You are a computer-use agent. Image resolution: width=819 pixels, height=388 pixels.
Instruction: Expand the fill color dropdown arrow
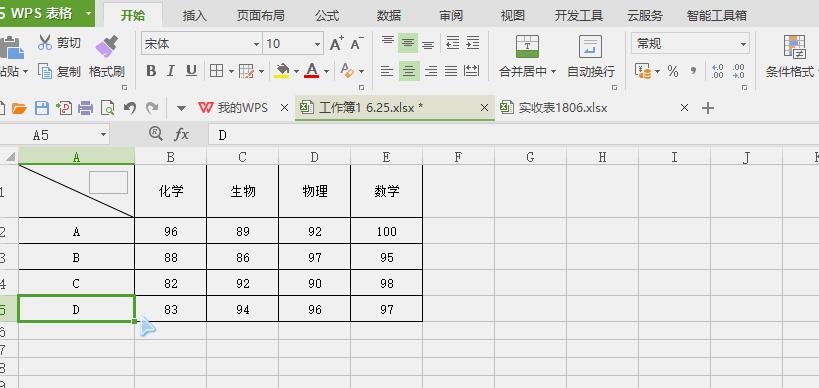point(296,71)
